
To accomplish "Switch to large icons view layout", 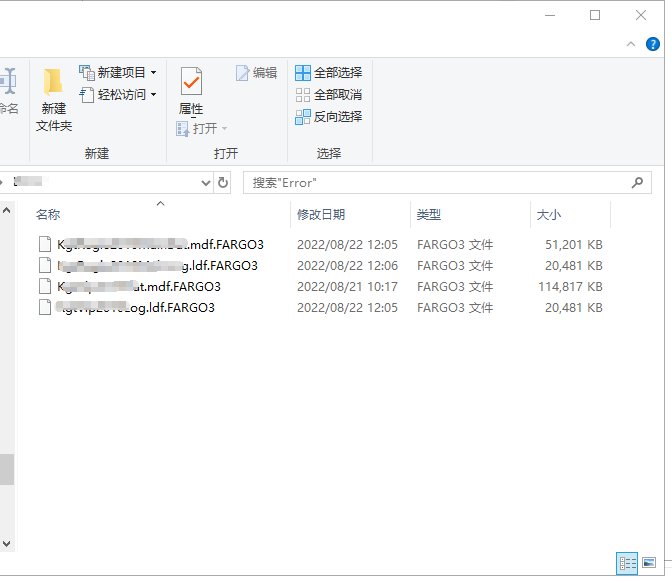I will pos(649,563).
